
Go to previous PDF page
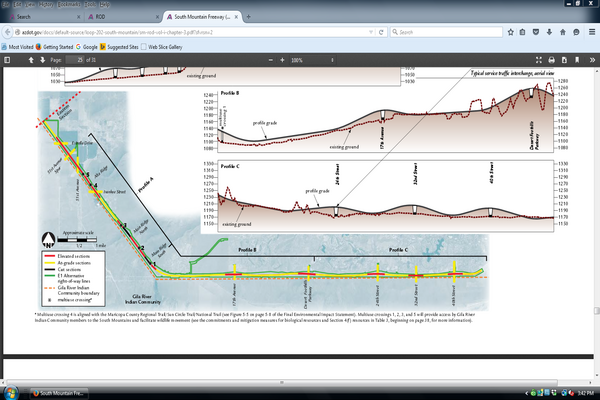(31, 60)
